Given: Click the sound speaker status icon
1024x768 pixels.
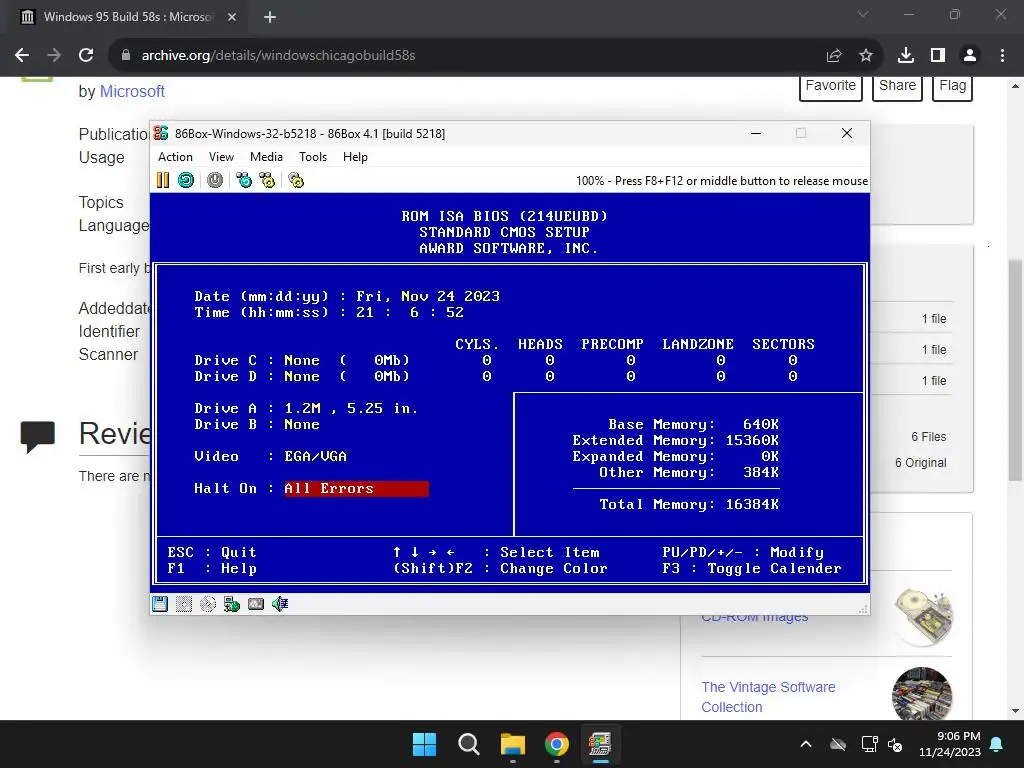Looking at the screenshot, I should (280, 604).
